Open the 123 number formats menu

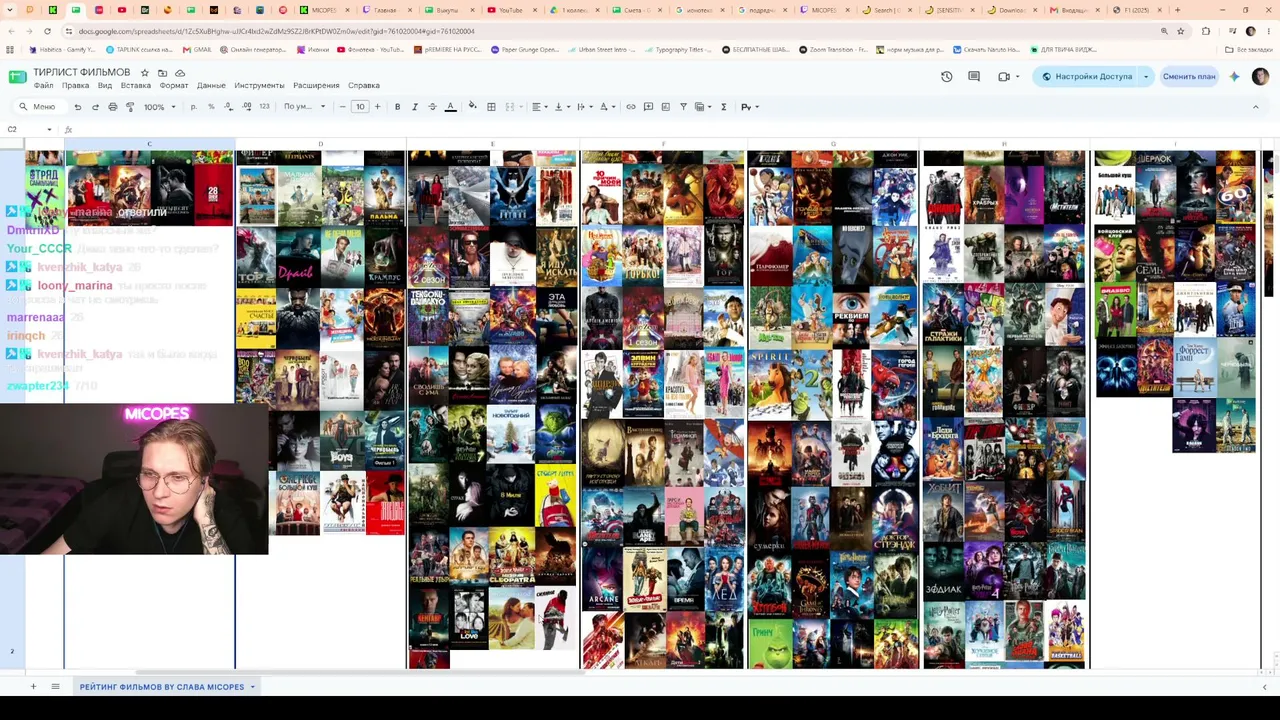264,107
